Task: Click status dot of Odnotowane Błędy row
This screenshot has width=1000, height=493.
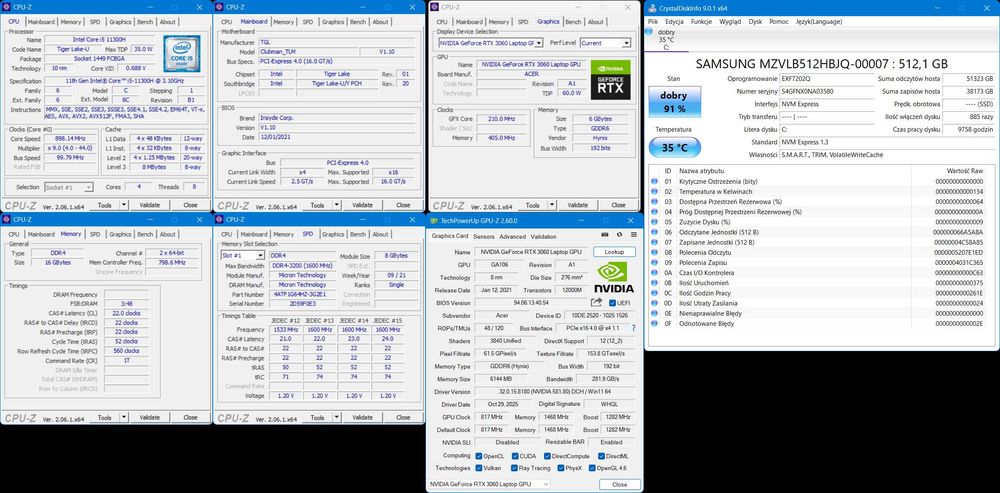Action: click(654, 323)
